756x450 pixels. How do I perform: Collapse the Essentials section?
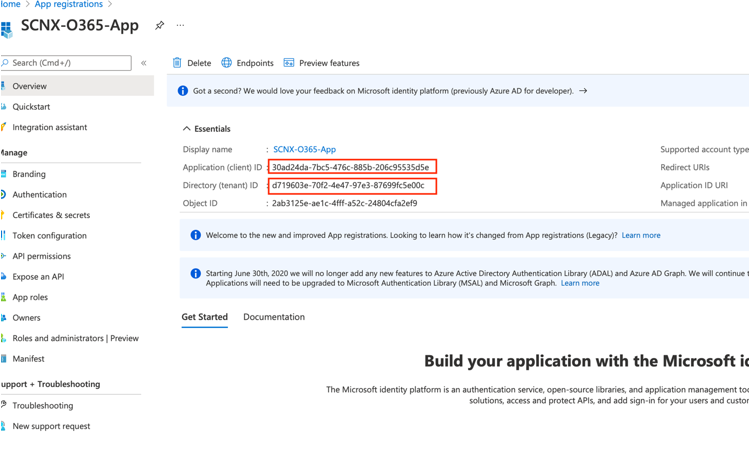tap(187, 129)
